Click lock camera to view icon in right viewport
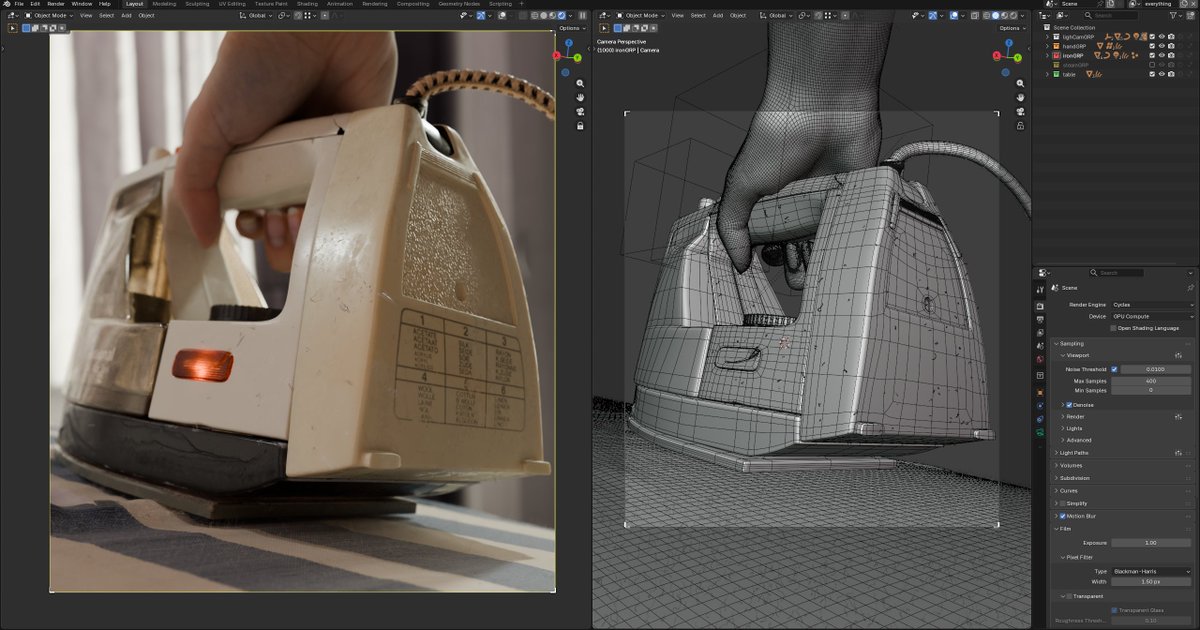 tap(1020, 127)
